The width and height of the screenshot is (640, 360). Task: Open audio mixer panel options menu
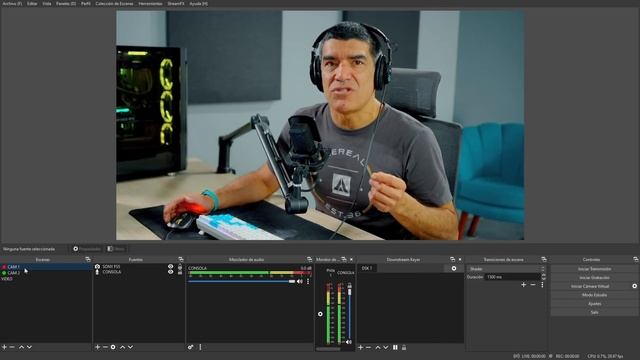200,347
